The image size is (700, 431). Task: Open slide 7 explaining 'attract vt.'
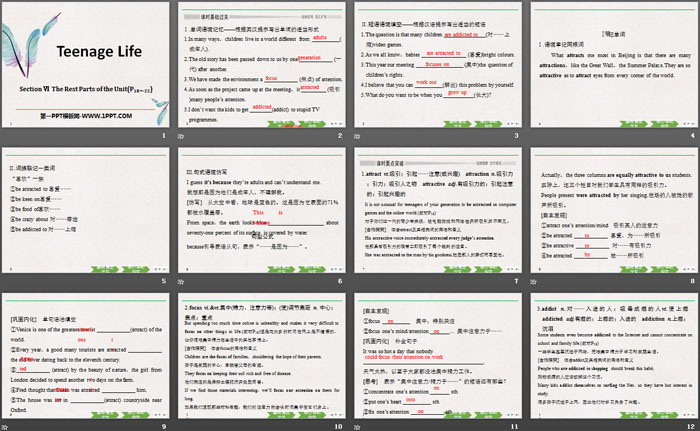pyautogui.click(x=436, y=213)
